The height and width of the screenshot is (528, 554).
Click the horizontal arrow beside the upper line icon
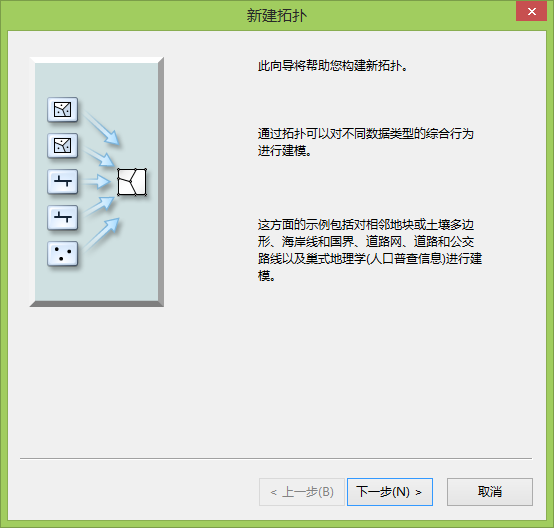pos(96,182)
